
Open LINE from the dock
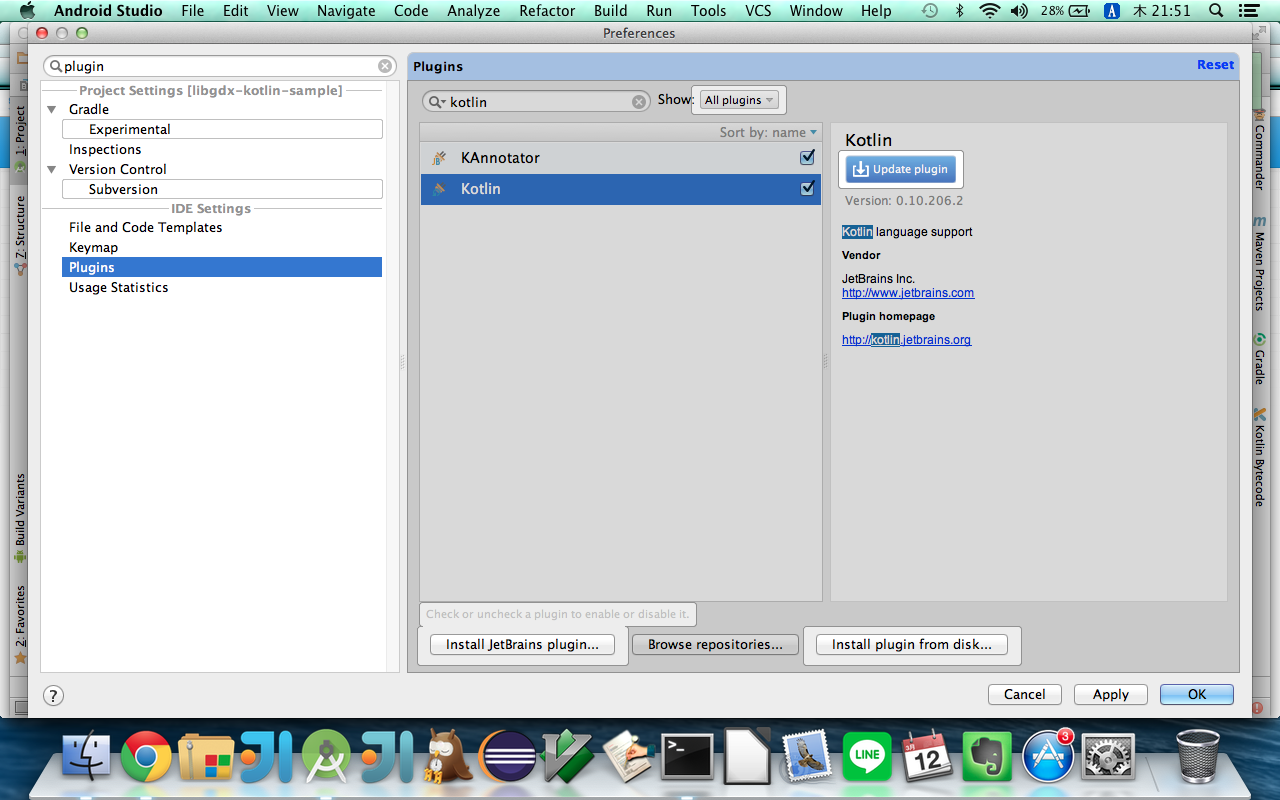(867, 756)
